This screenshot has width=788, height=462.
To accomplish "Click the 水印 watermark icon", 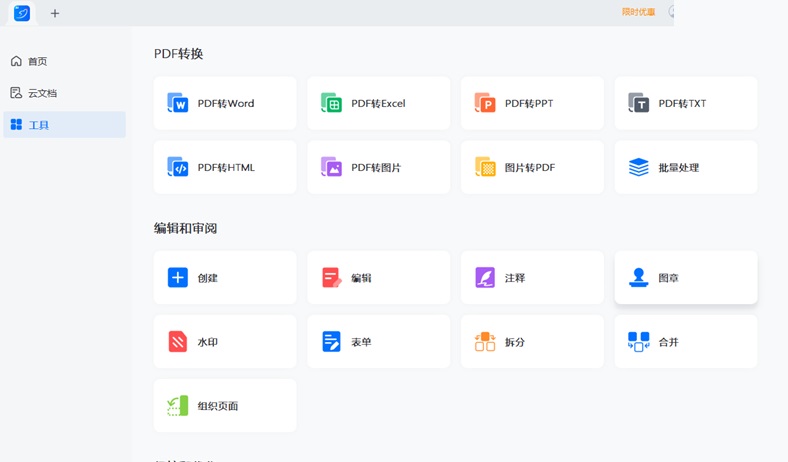I will (x=177, y=341).
